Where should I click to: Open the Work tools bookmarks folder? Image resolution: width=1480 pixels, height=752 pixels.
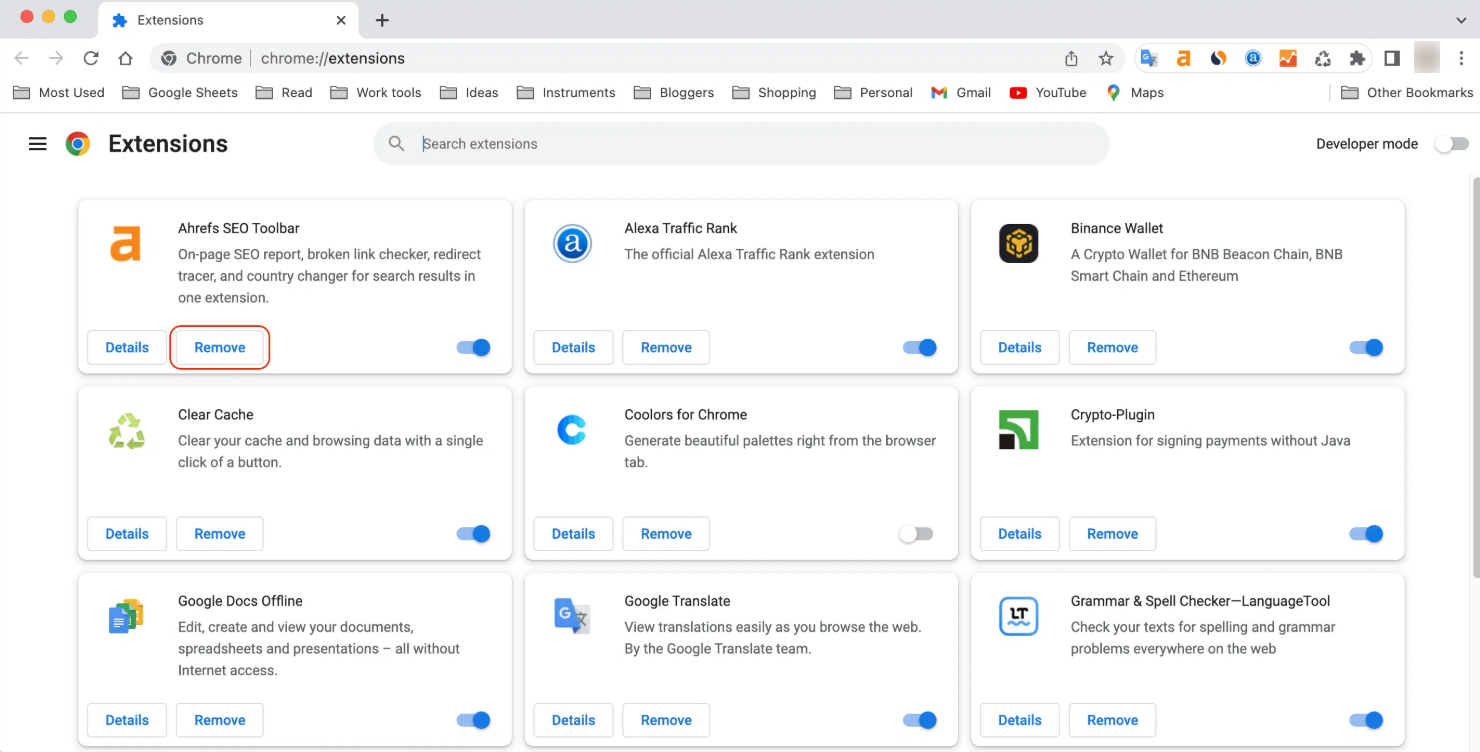coord(376,93)
